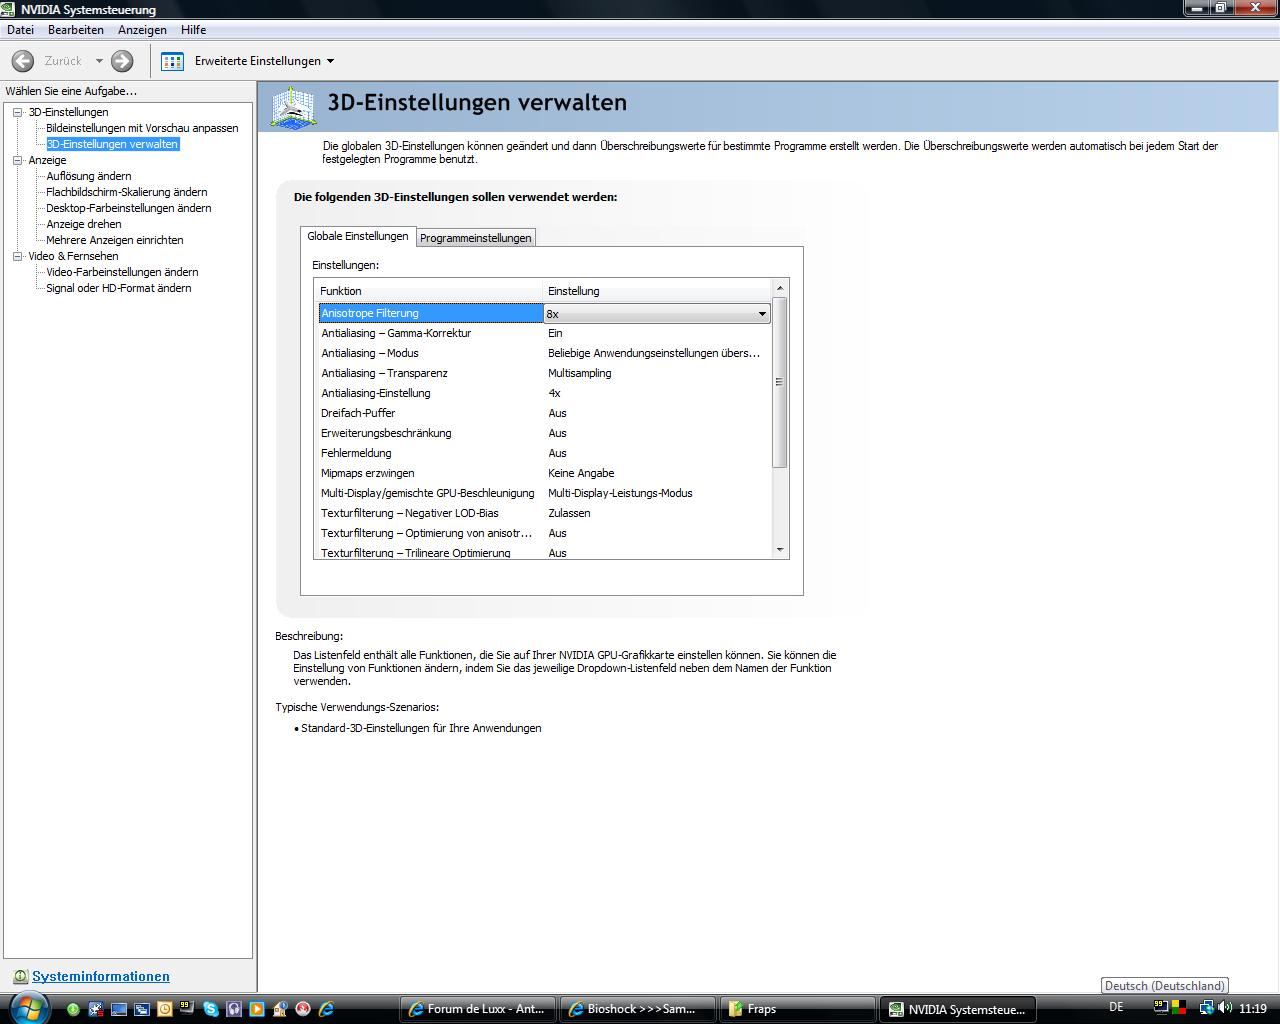Open Zurück history dropdown arrow

pos(99,61)
